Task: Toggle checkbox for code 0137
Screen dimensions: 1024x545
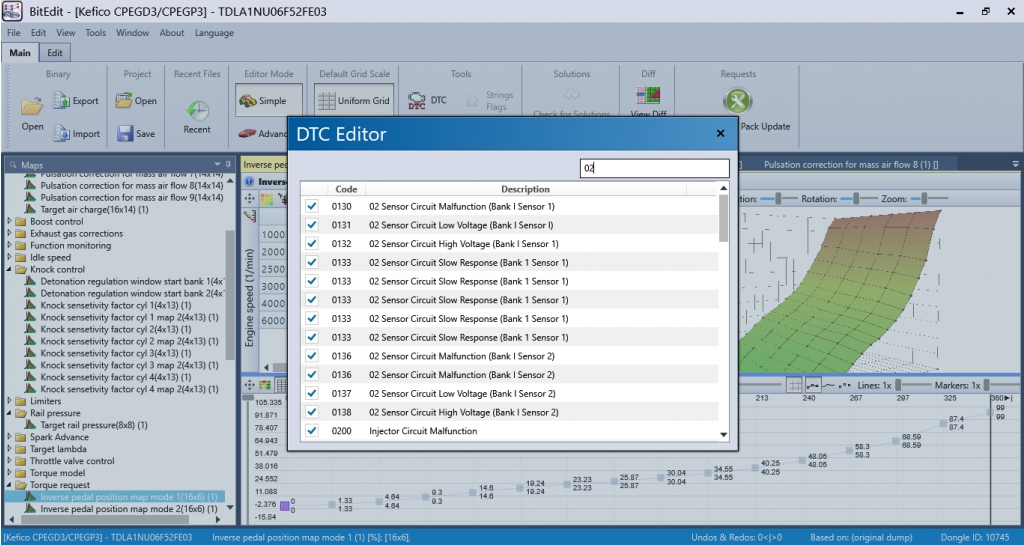Action: [312, 394]
